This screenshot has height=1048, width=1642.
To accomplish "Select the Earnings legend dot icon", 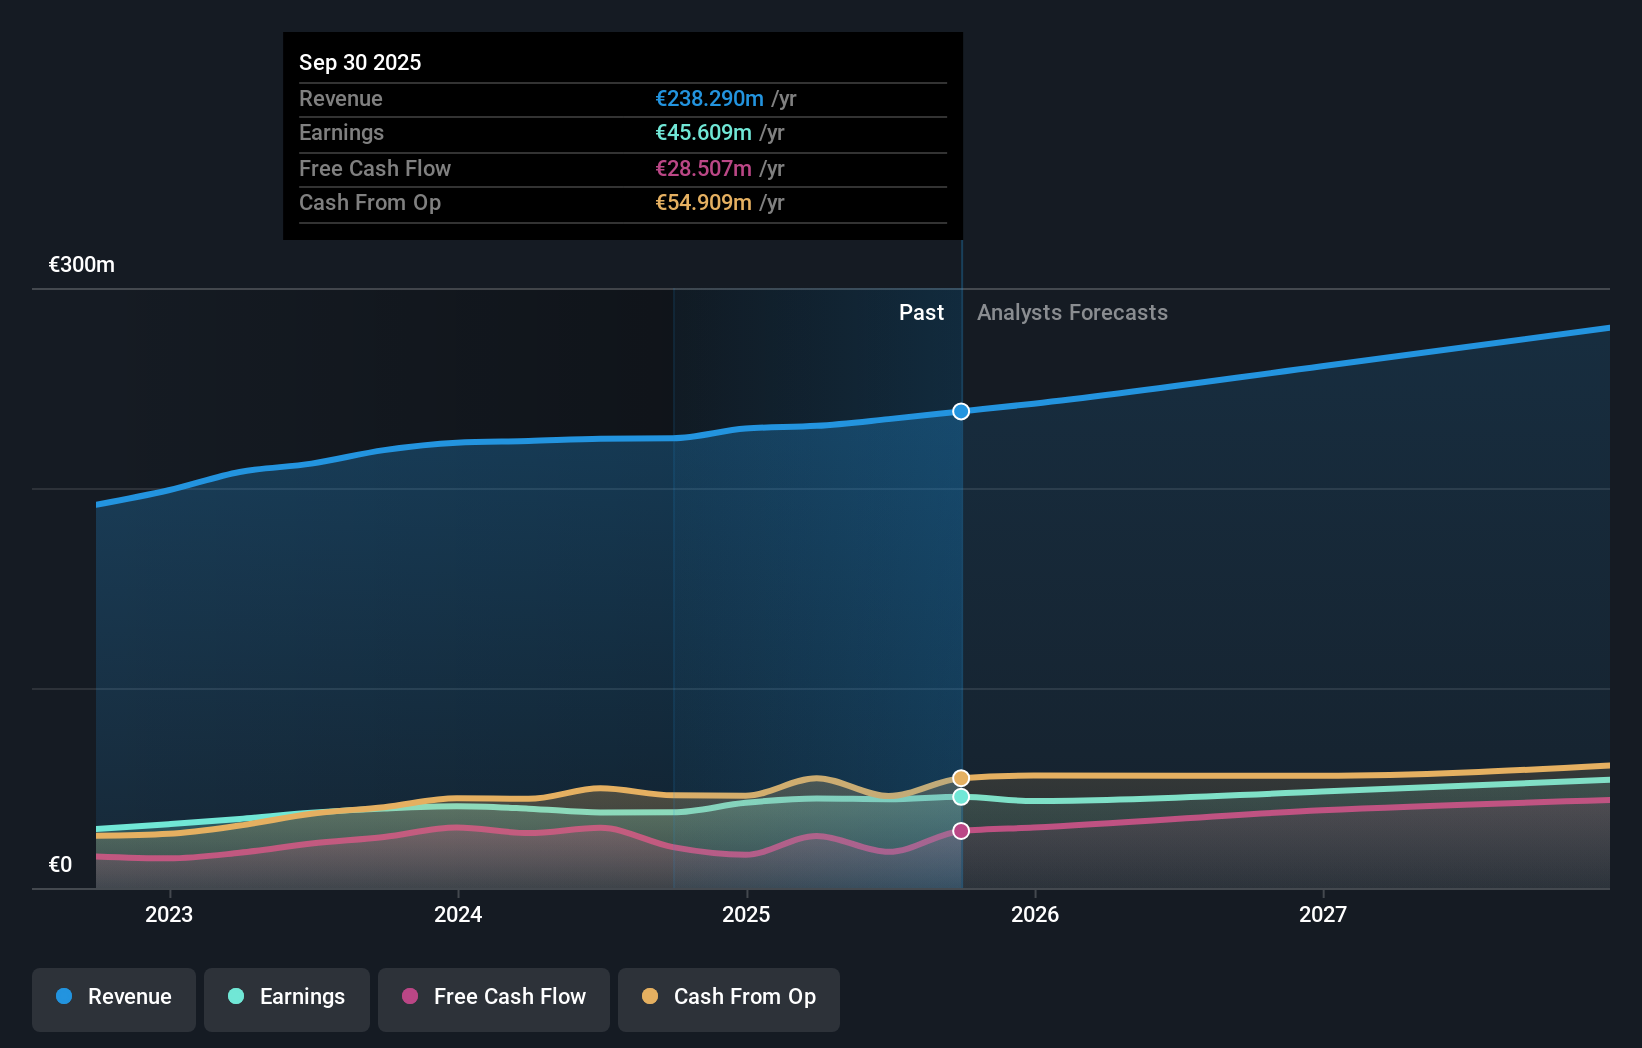I will pos(234,997).
